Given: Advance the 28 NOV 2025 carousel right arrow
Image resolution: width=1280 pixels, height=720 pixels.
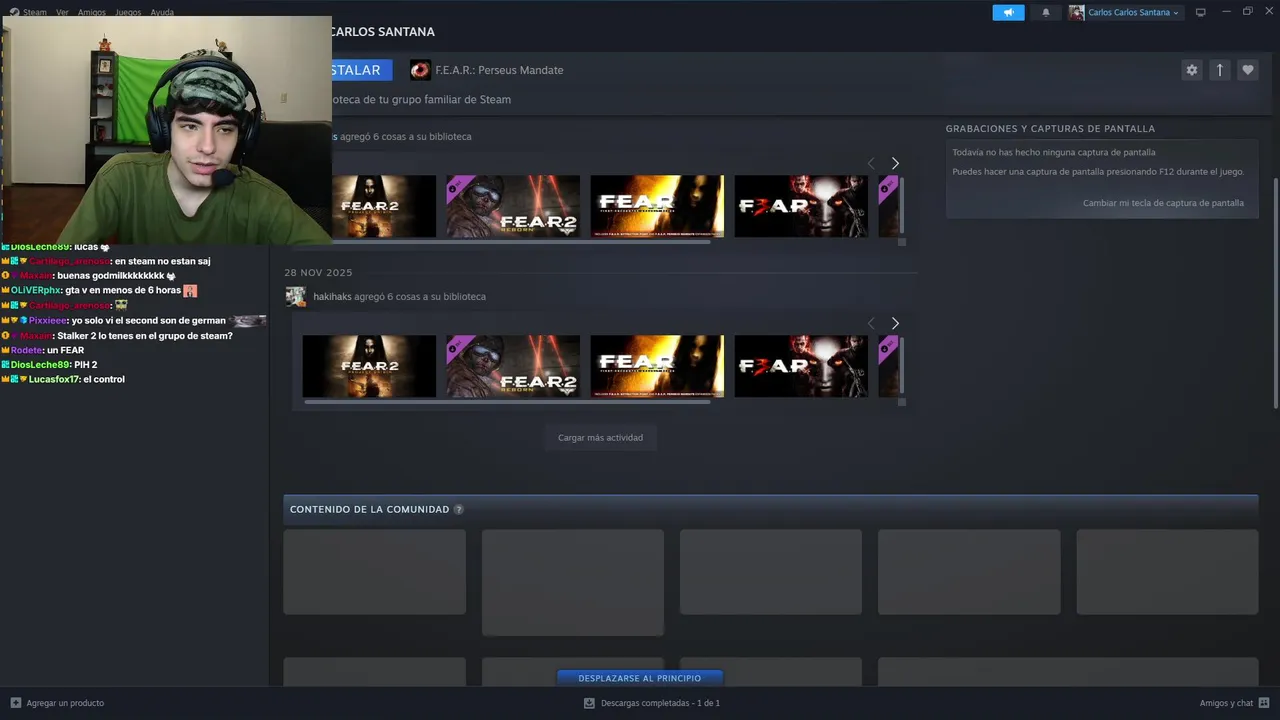Looking at the screenshot, I should (895, 323).
